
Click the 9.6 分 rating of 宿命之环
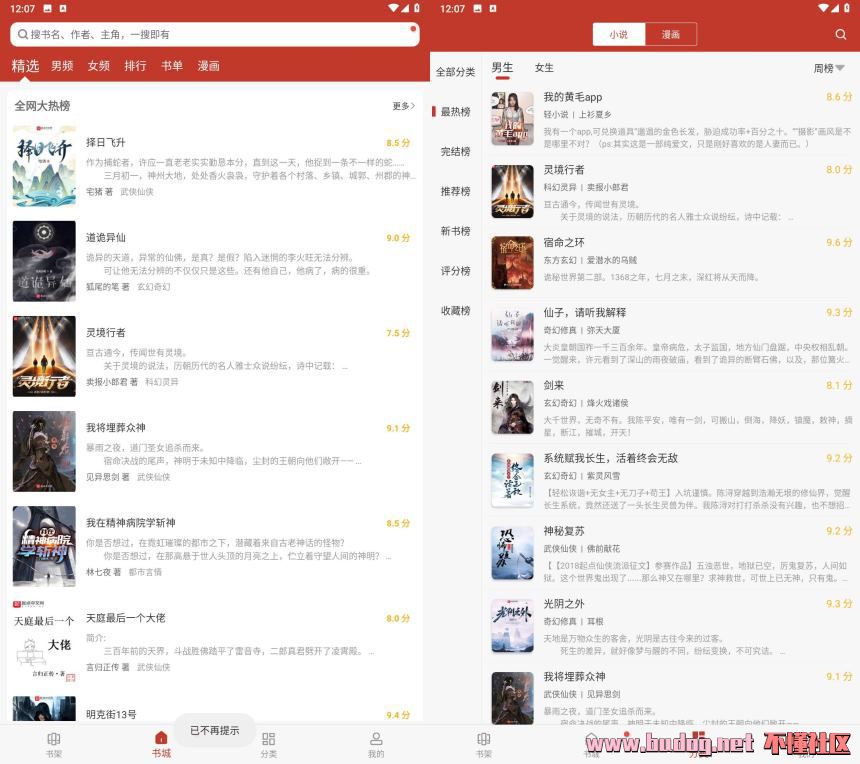[839, 242]
